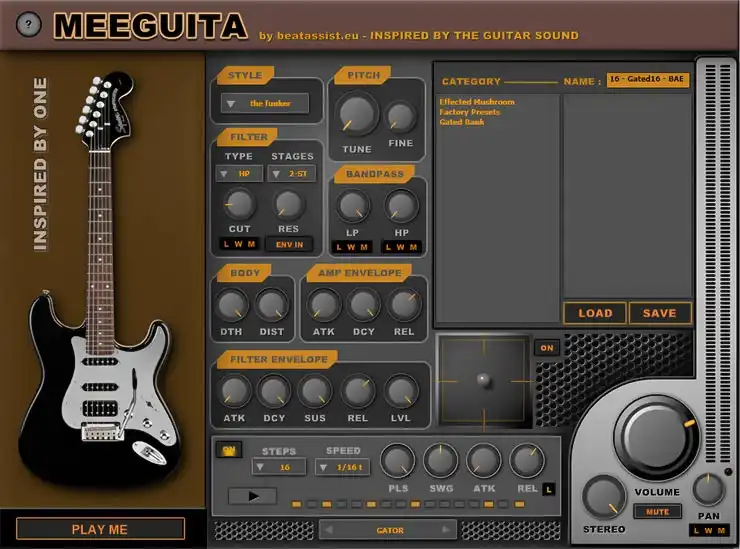Image resolution: width=740 pixels, height=549 pixels.
Task: Open the help question mark icon
Action: click(28, 24)
